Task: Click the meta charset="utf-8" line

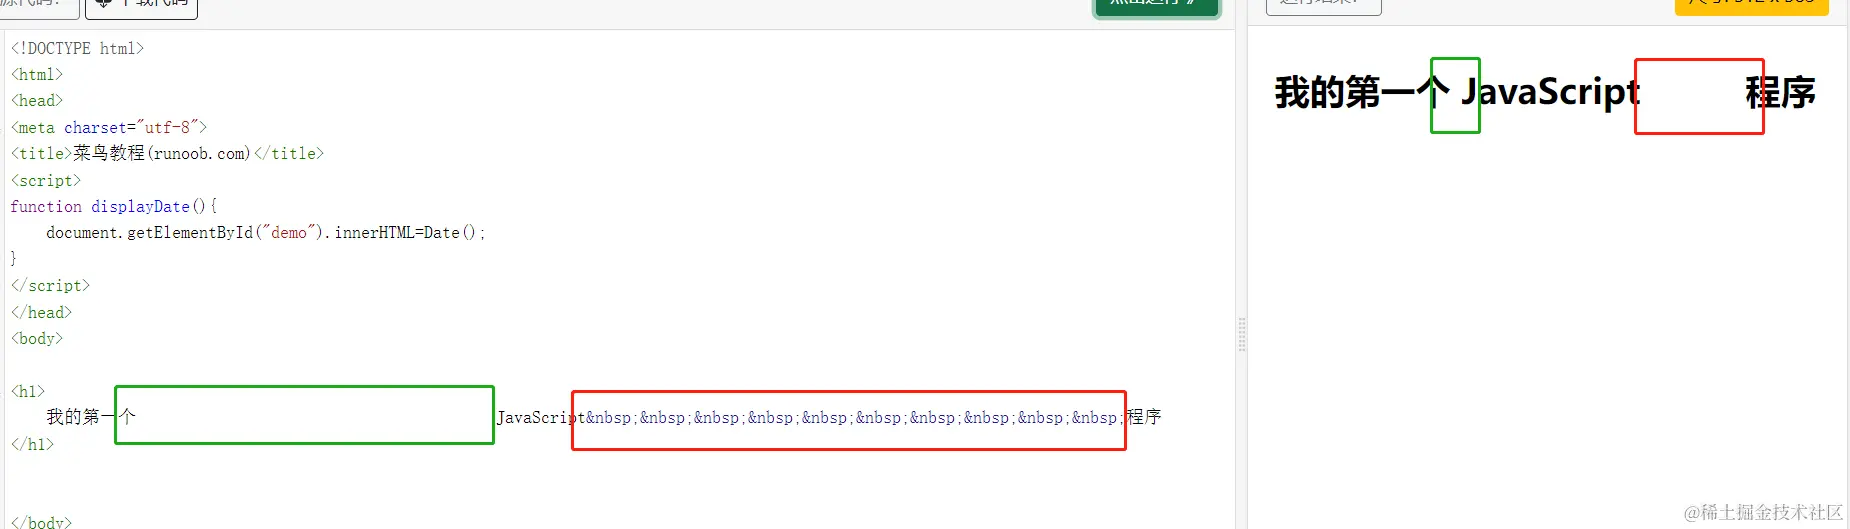Action: pyautogui.click(x=109, y=128)
